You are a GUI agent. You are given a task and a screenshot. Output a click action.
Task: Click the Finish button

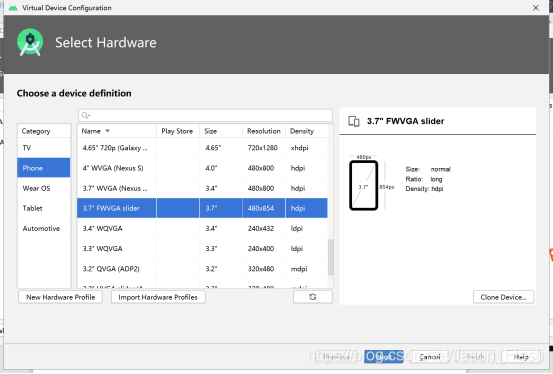pos(476,357)
